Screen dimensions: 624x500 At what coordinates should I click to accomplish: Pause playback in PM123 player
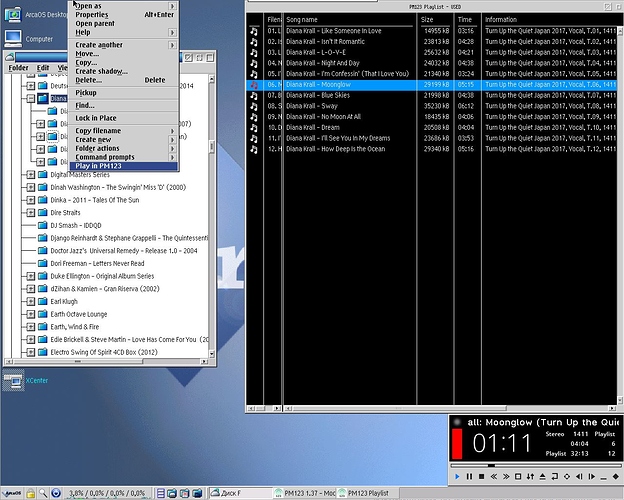[x=469, y=476]
